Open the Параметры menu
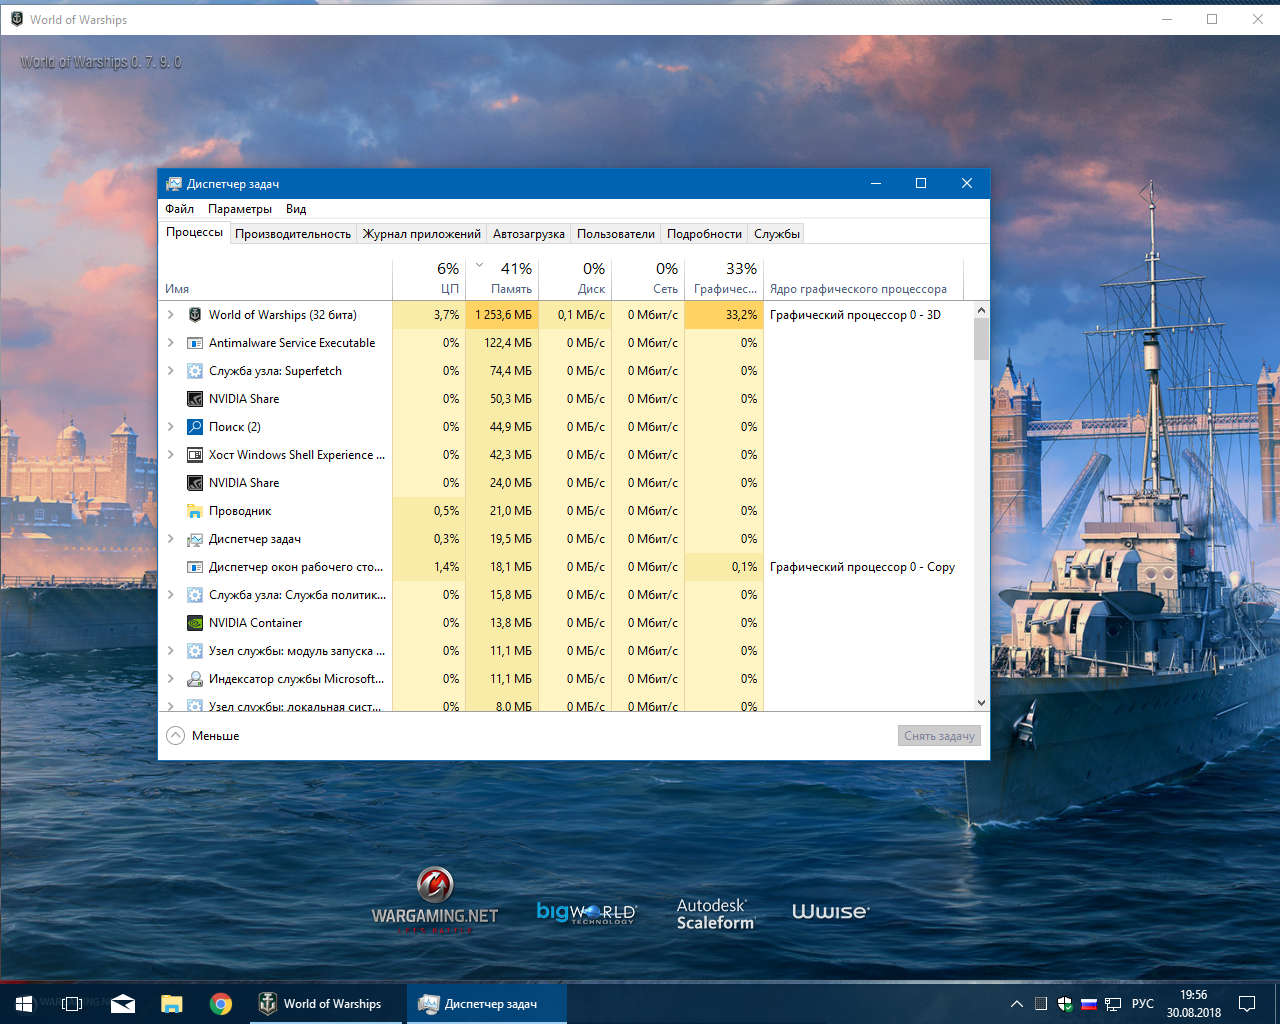The image size is (1280, 1024). (240, 209)
